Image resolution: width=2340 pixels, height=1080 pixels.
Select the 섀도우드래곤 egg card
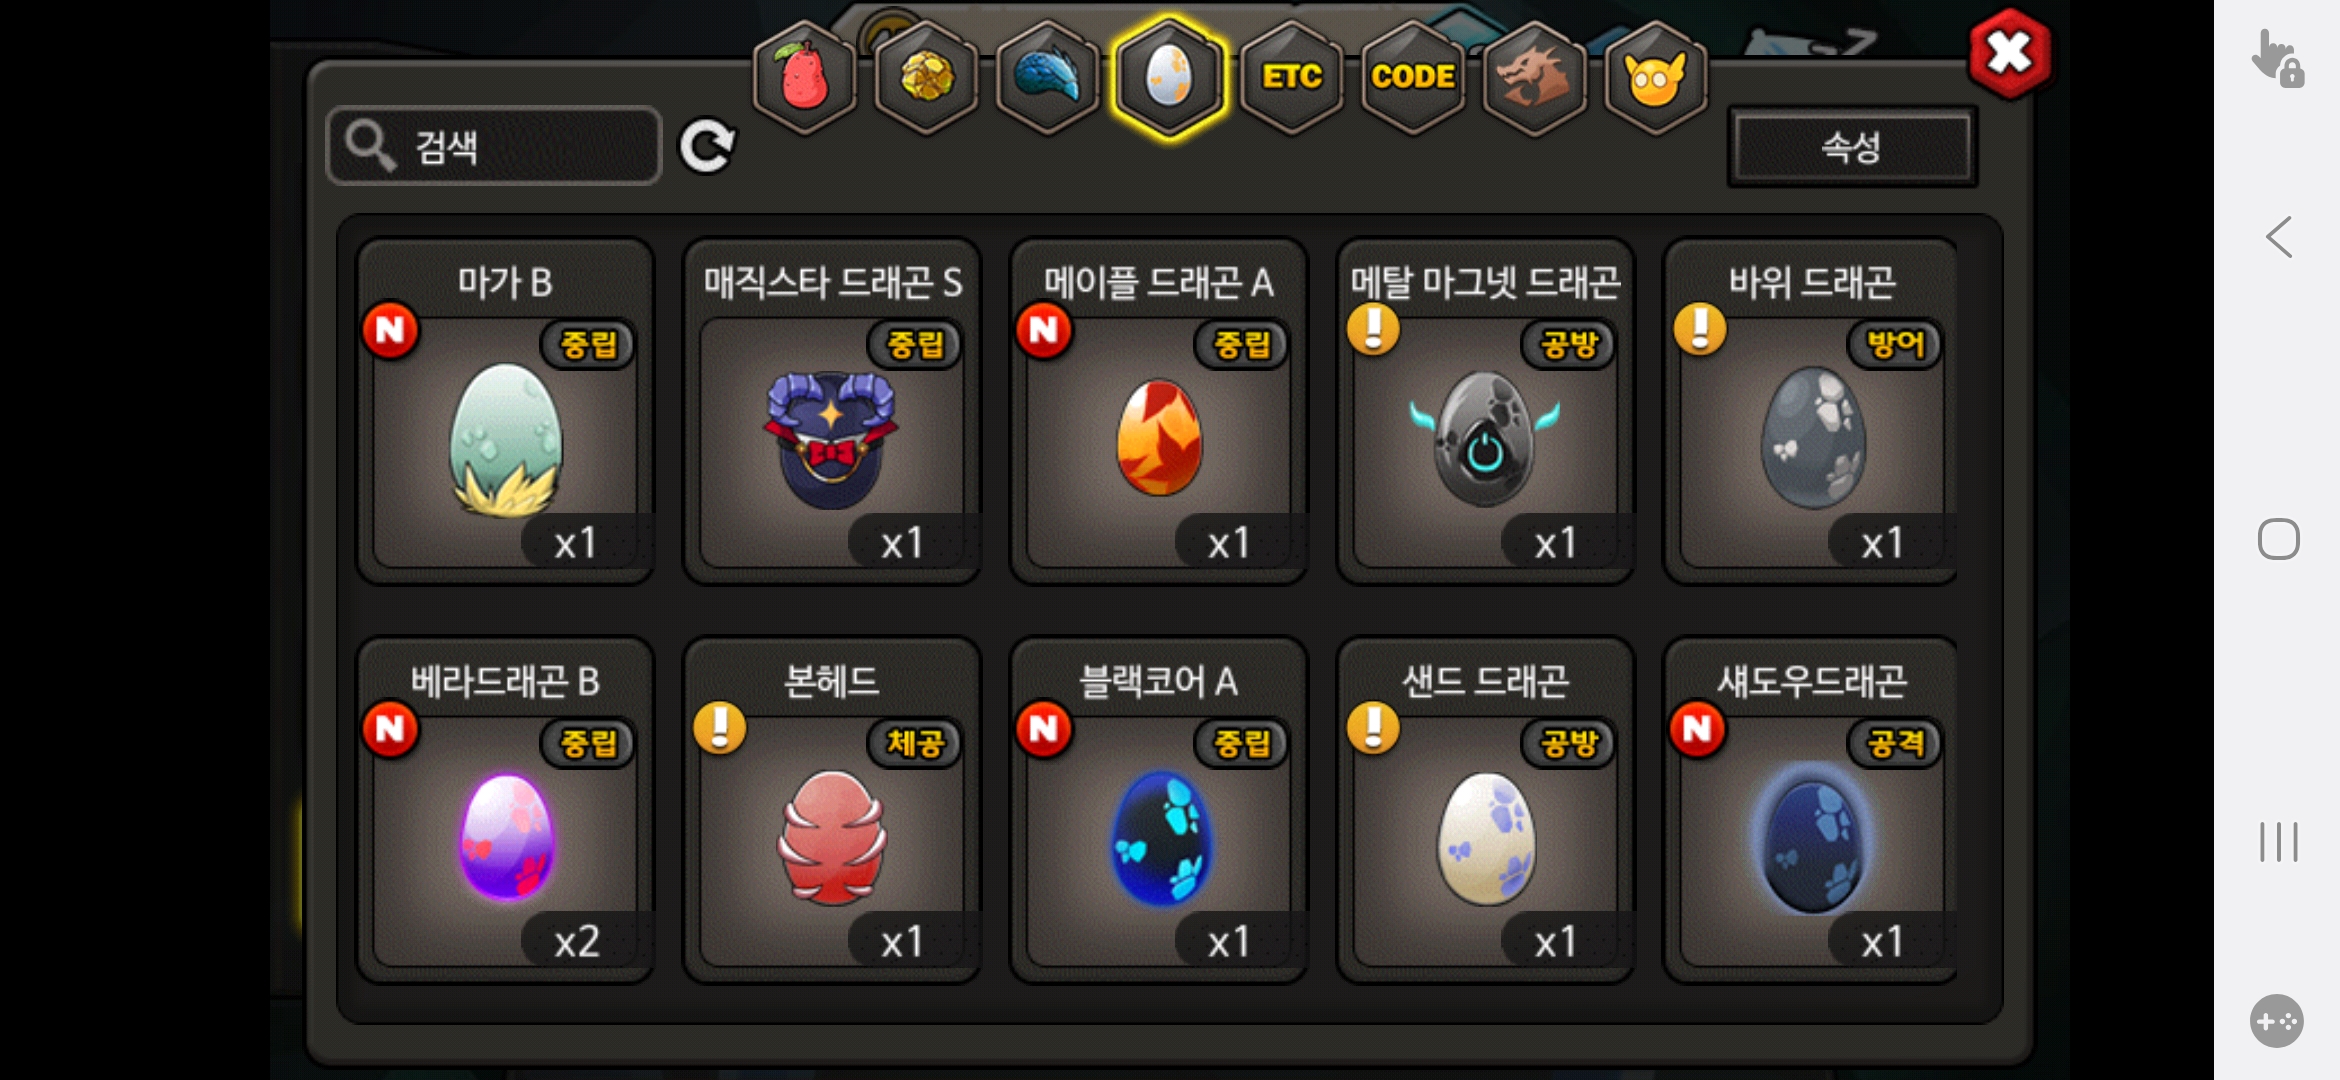point(1811,810)
